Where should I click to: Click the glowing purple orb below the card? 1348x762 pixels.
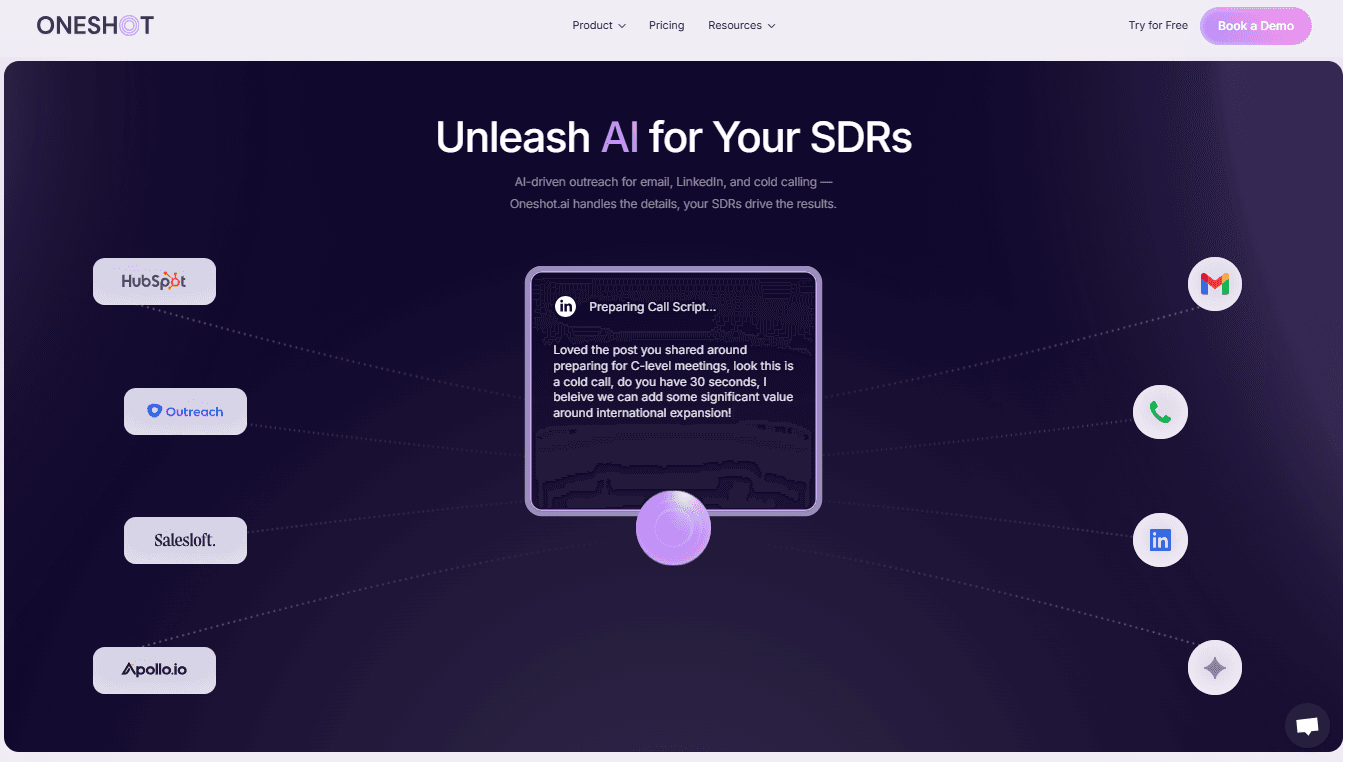click(x=673, y=527)
